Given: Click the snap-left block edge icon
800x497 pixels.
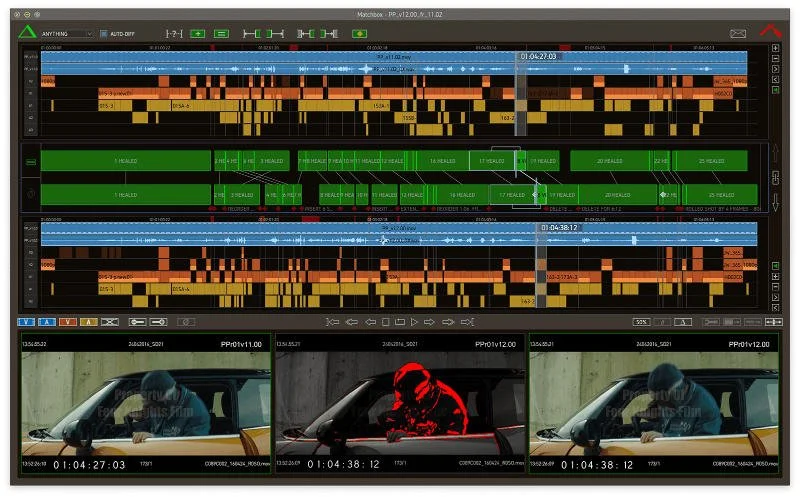Looking at the screenshot, I should click(x=306, y=34).
